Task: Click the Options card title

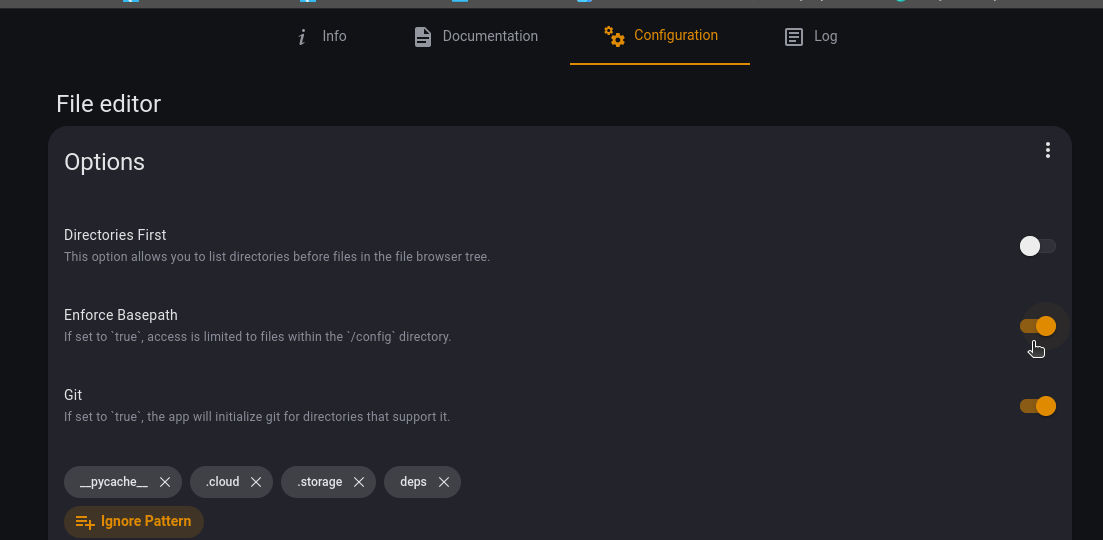Action: point(104,162)
